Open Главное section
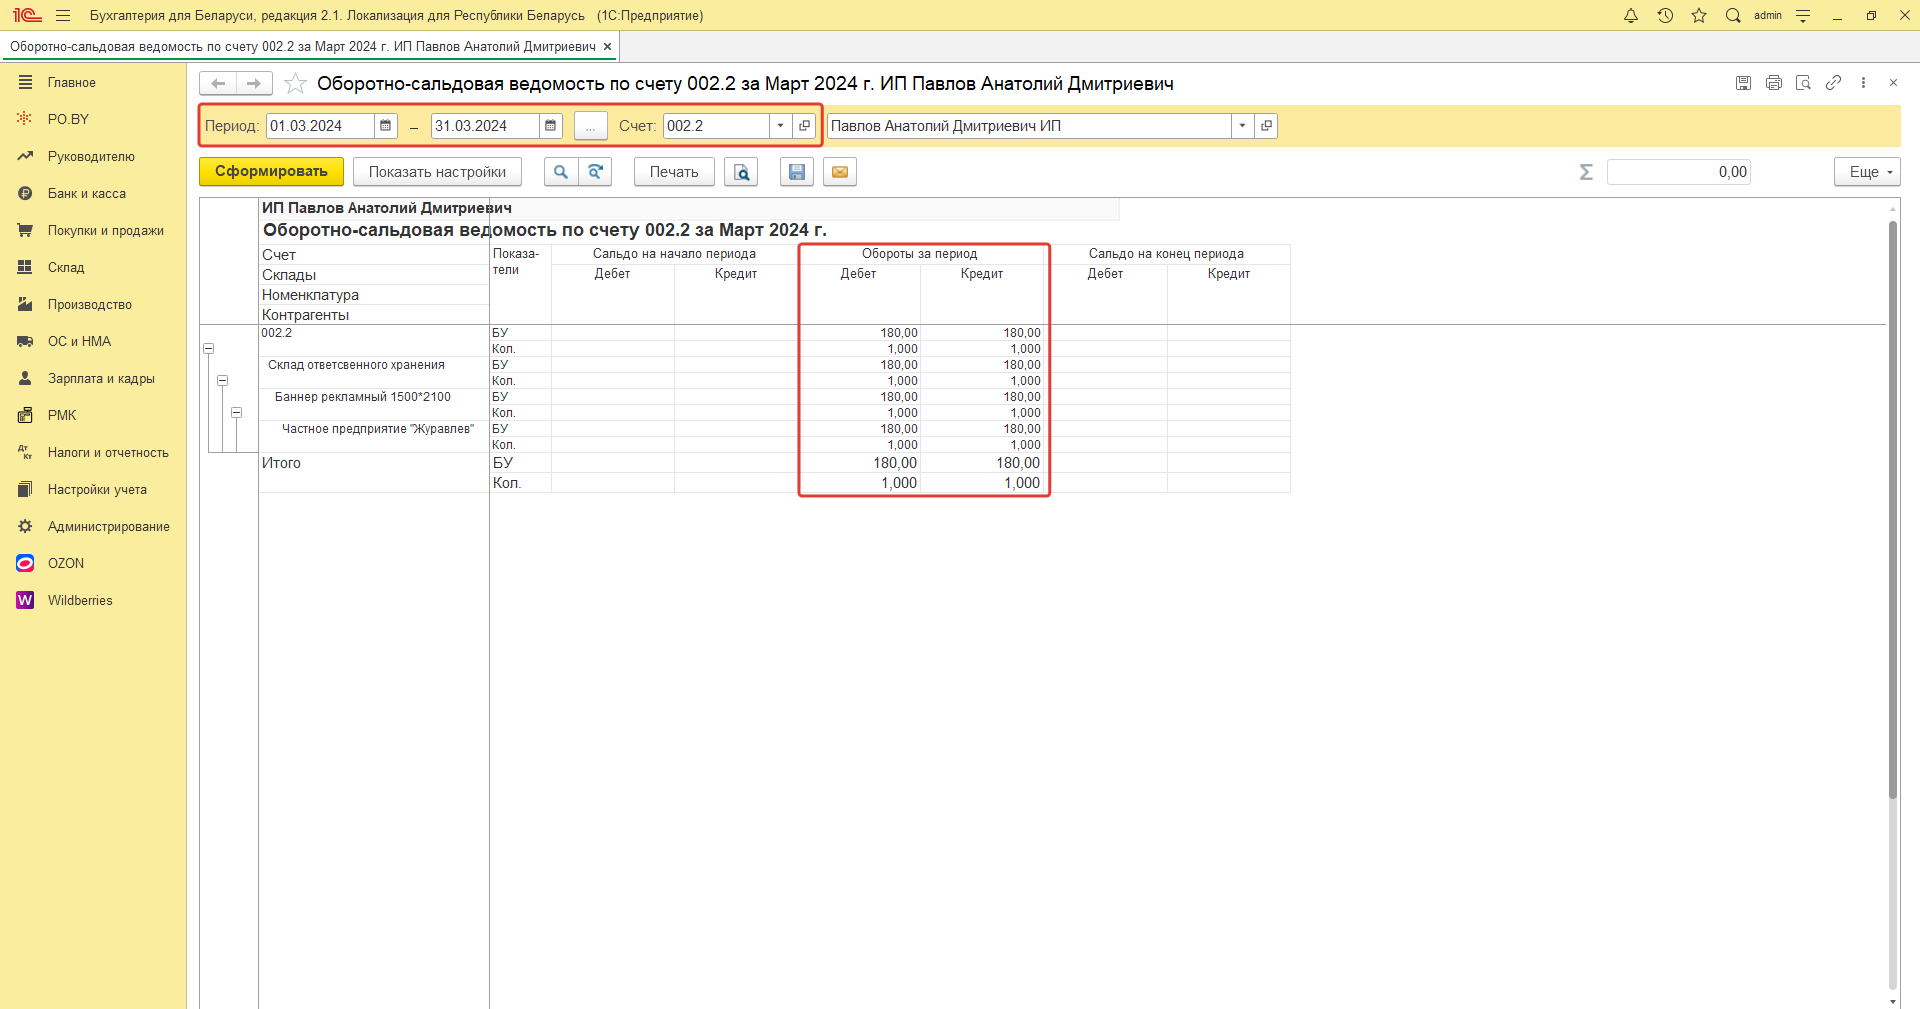This screenshot has width=1920, height=1009. (x=72, y=83)
